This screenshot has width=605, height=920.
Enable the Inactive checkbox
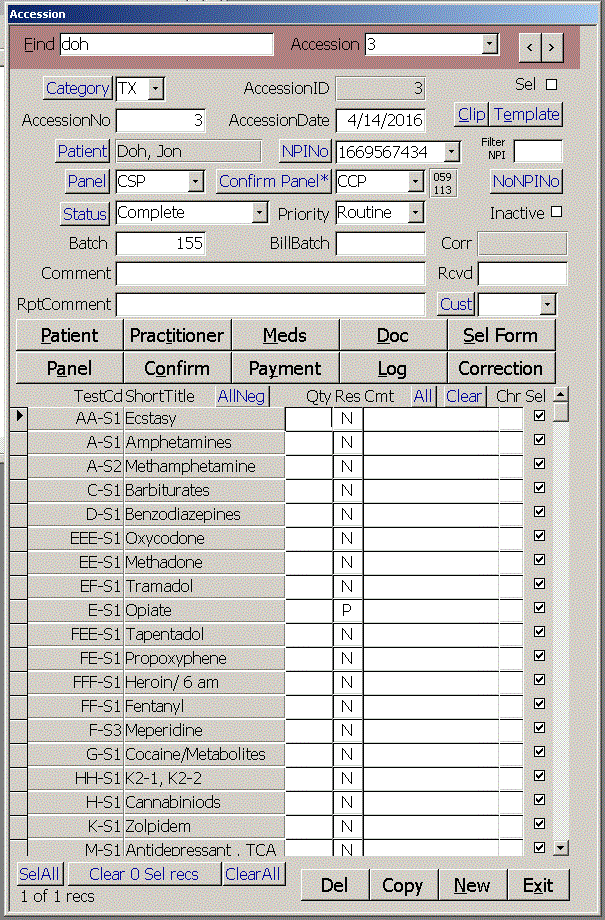click(557, 212)
